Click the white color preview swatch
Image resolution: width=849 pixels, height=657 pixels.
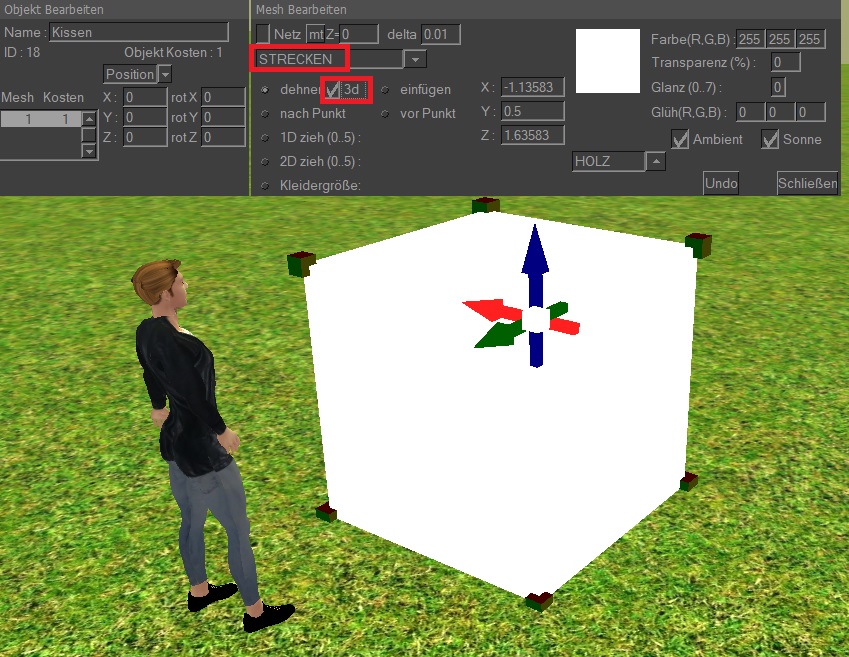coord(608,61)
